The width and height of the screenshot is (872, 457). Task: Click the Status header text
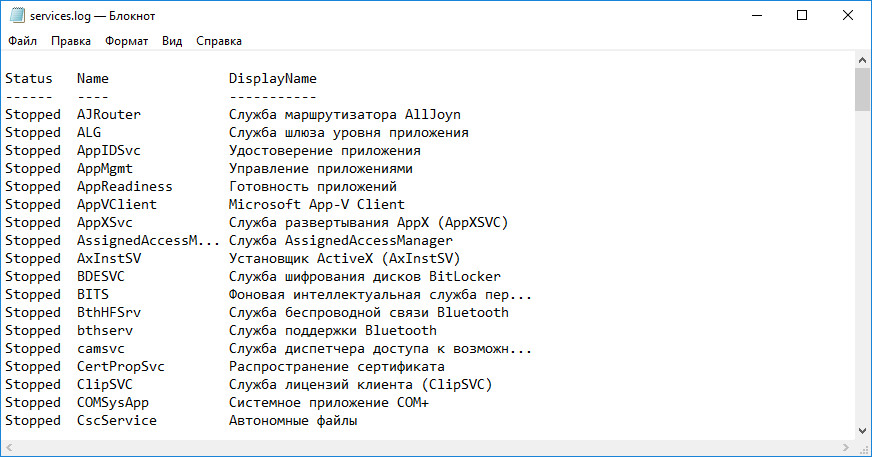click(x=29, y=79)
